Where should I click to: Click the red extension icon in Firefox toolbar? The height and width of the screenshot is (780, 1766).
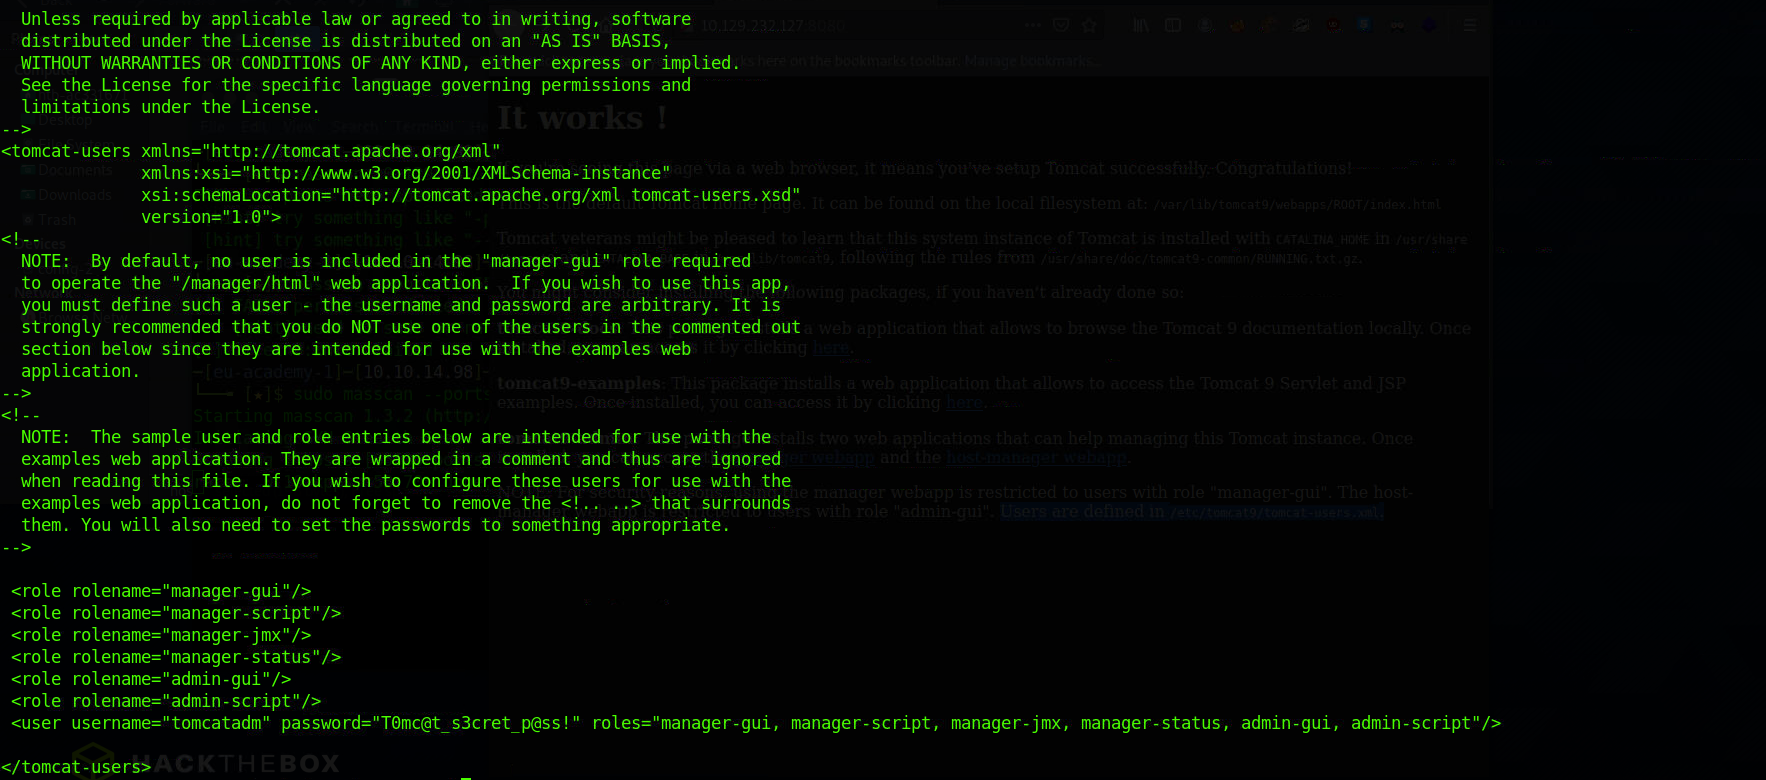[1334, 25]
